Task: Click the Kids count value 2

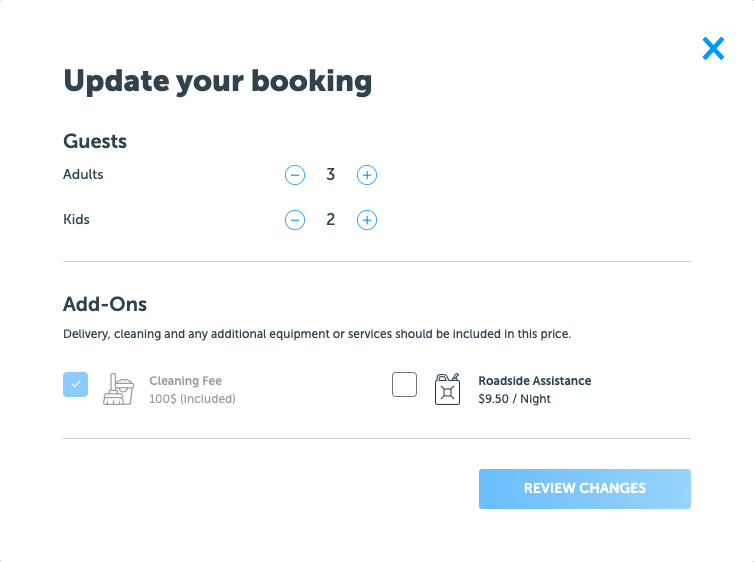Action: click(330, 220)
